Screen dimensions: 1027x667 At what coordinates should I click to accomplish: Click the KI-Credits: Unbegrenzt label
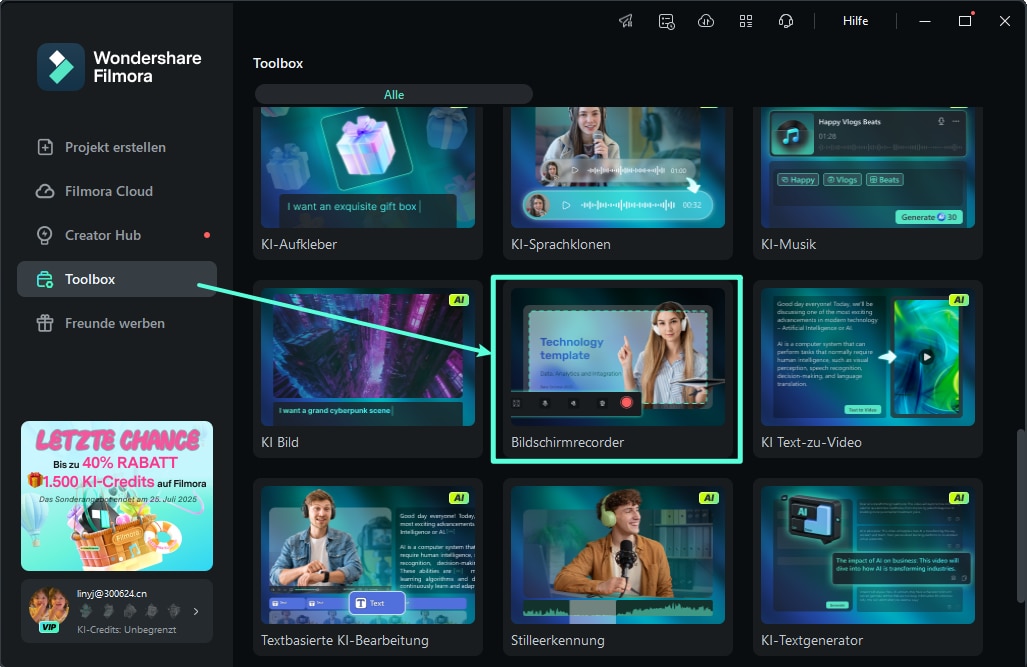126,630
